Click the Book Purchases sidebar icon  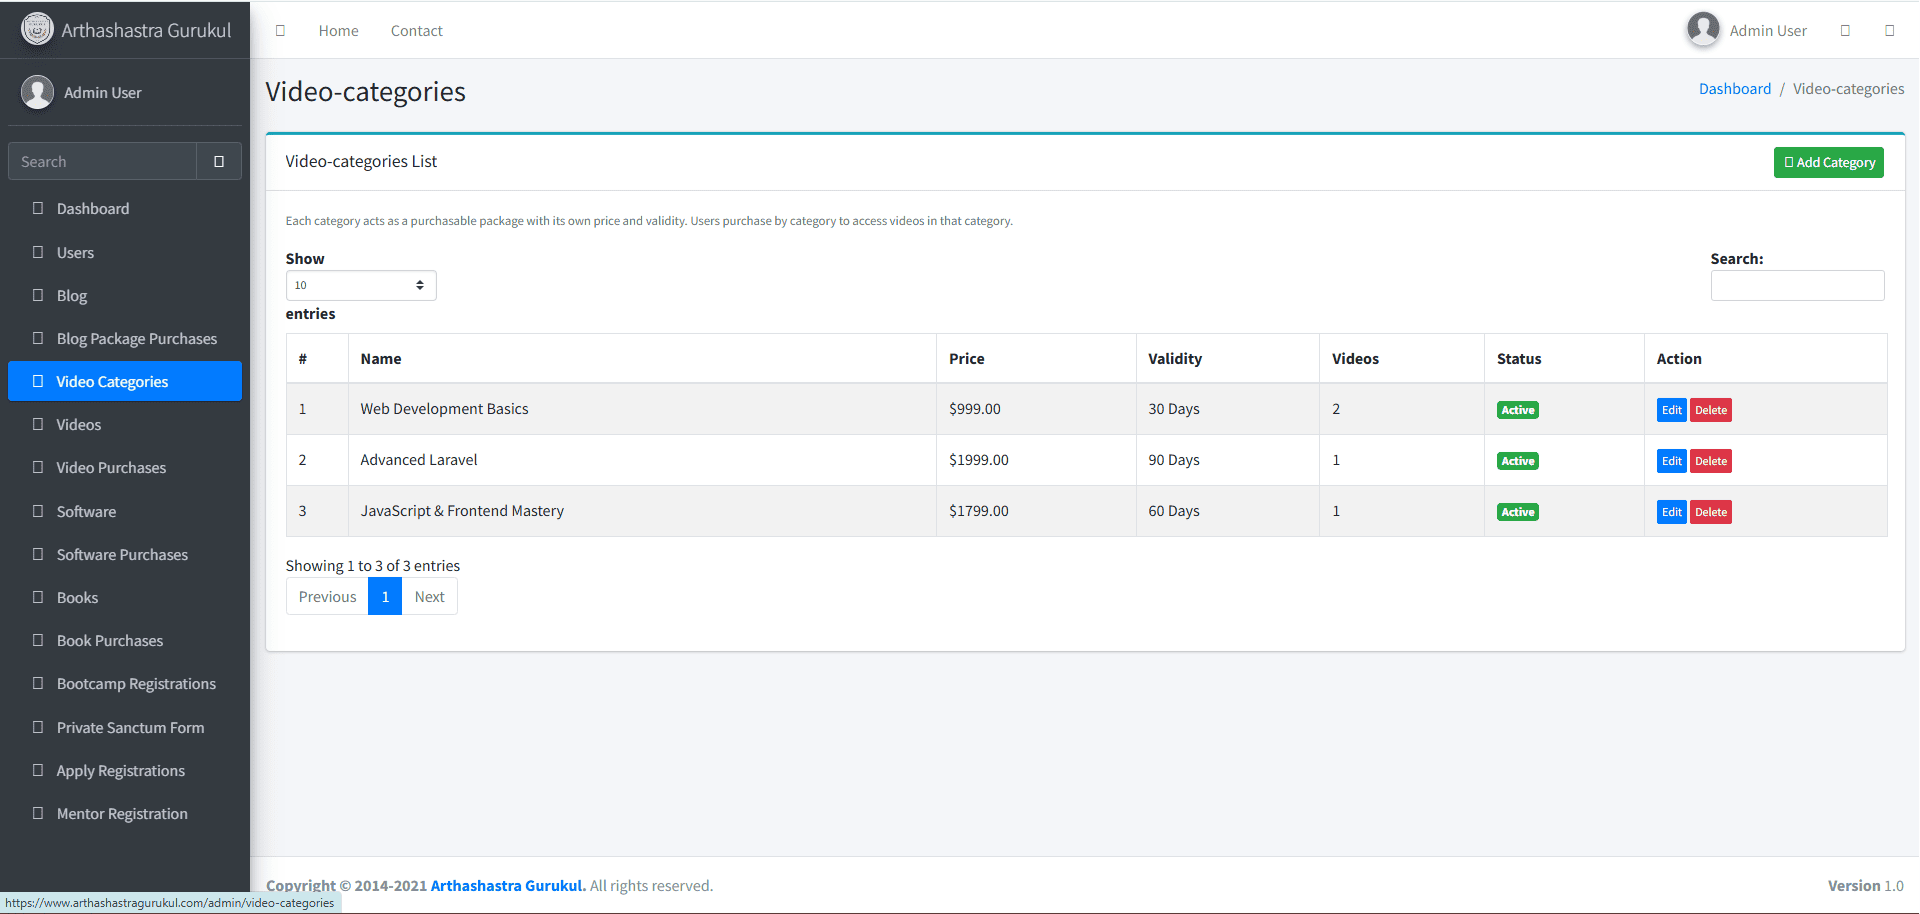[x=38, y=640]
